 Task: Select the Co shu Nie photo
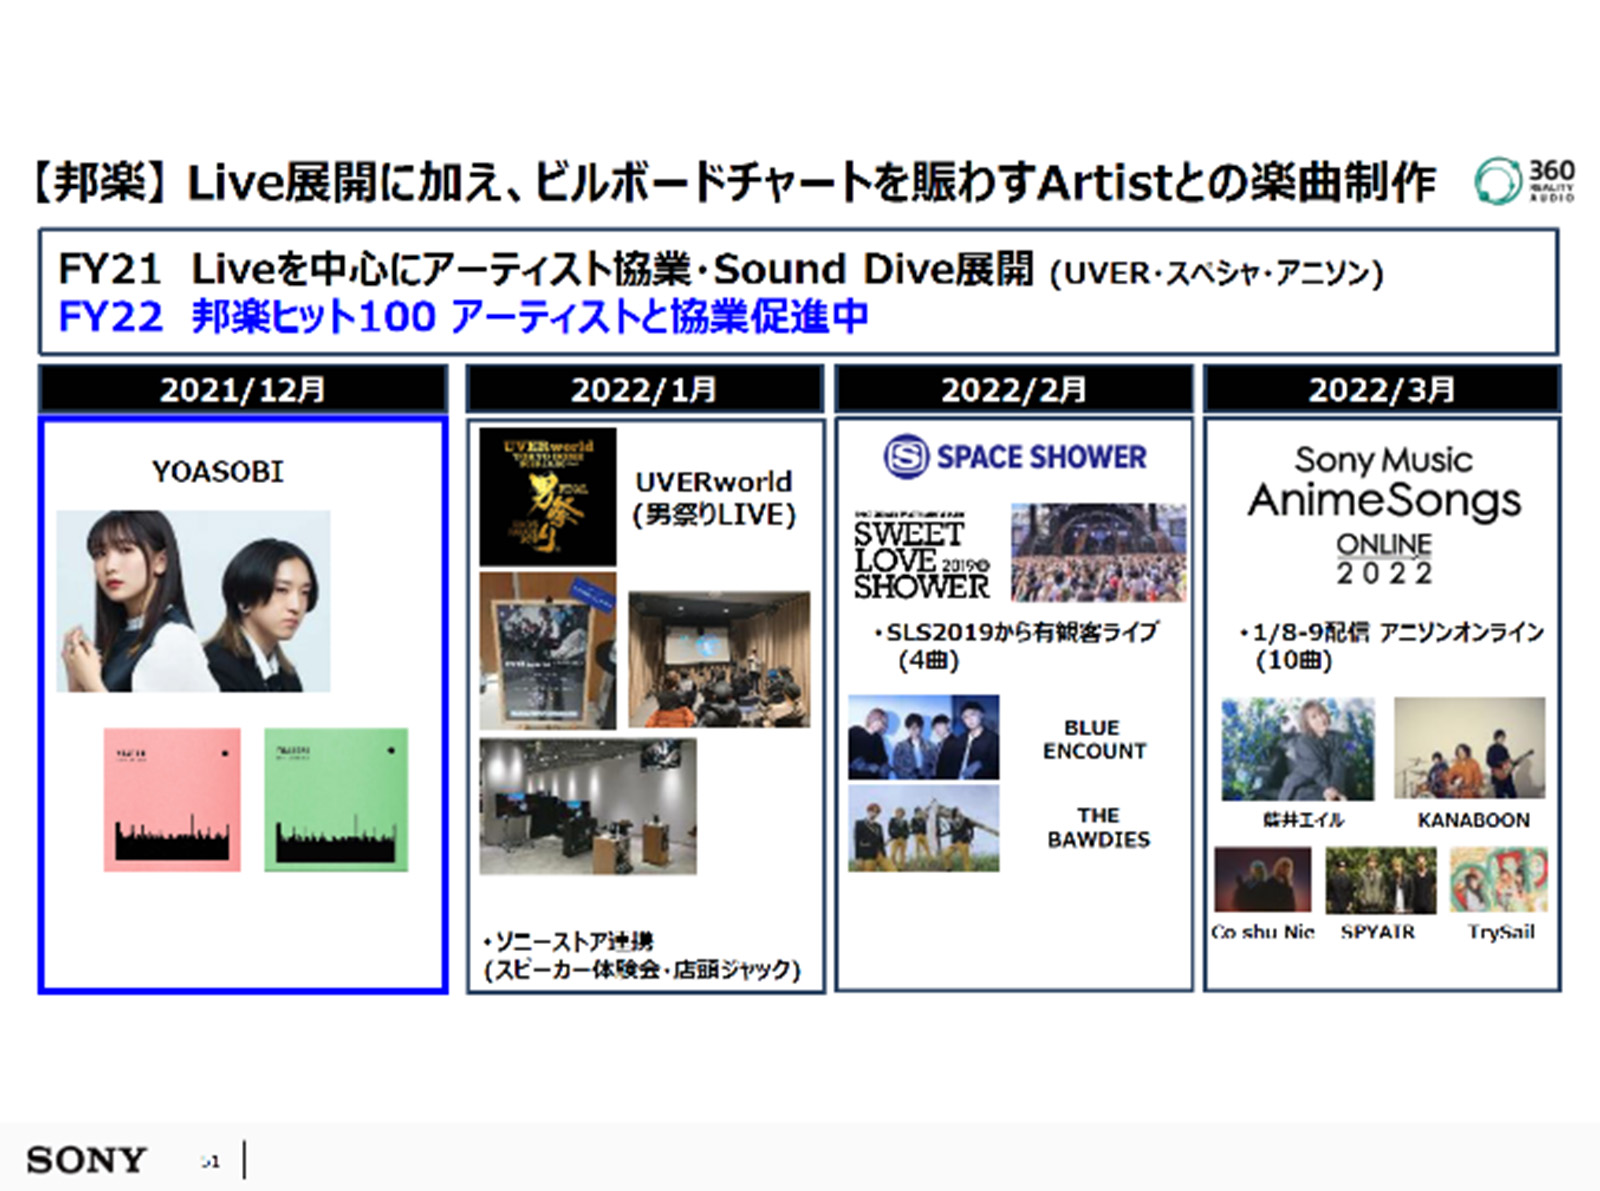1262,880
